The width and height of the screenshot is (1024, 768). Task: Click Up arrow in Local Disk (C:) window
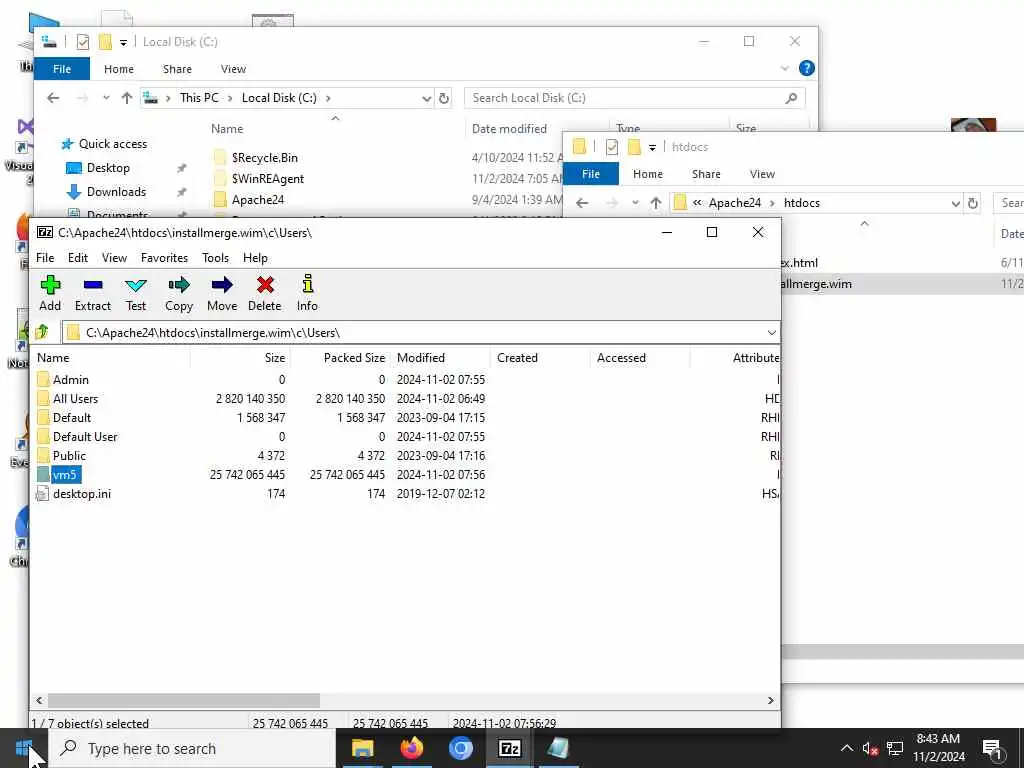coord(127,98)
